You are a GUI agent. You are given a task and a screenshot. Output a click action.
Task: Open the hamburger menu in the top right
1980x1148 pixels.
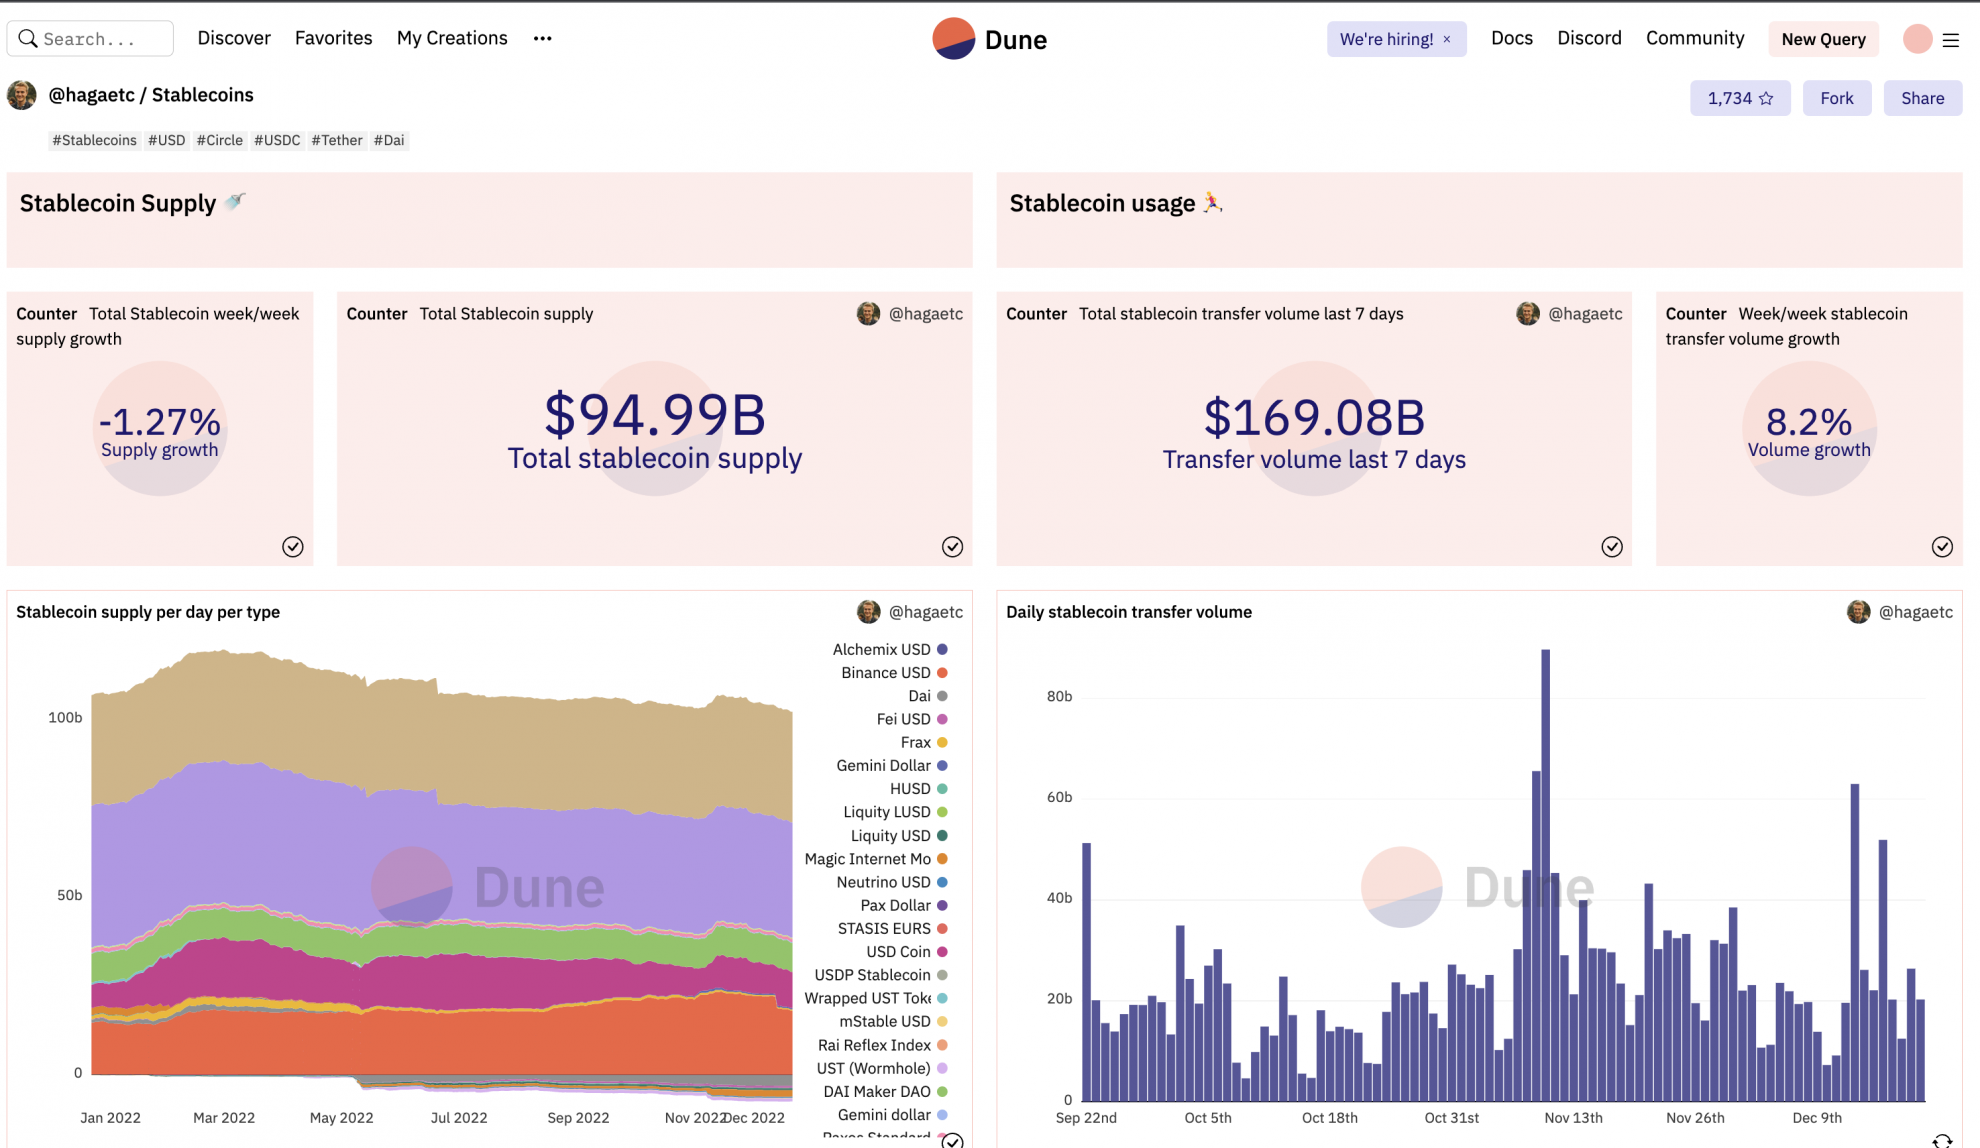[1951, 40]
